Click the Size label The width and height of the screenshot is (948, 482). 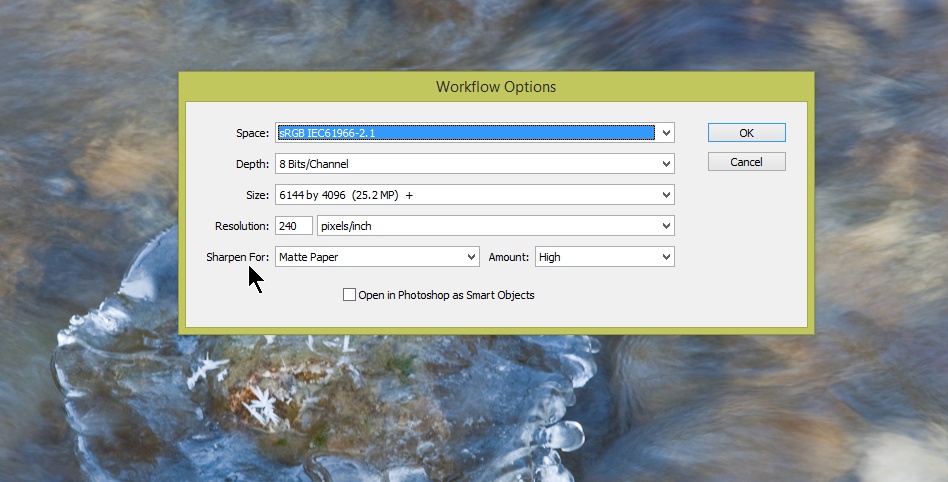click(x=257, y=195)
